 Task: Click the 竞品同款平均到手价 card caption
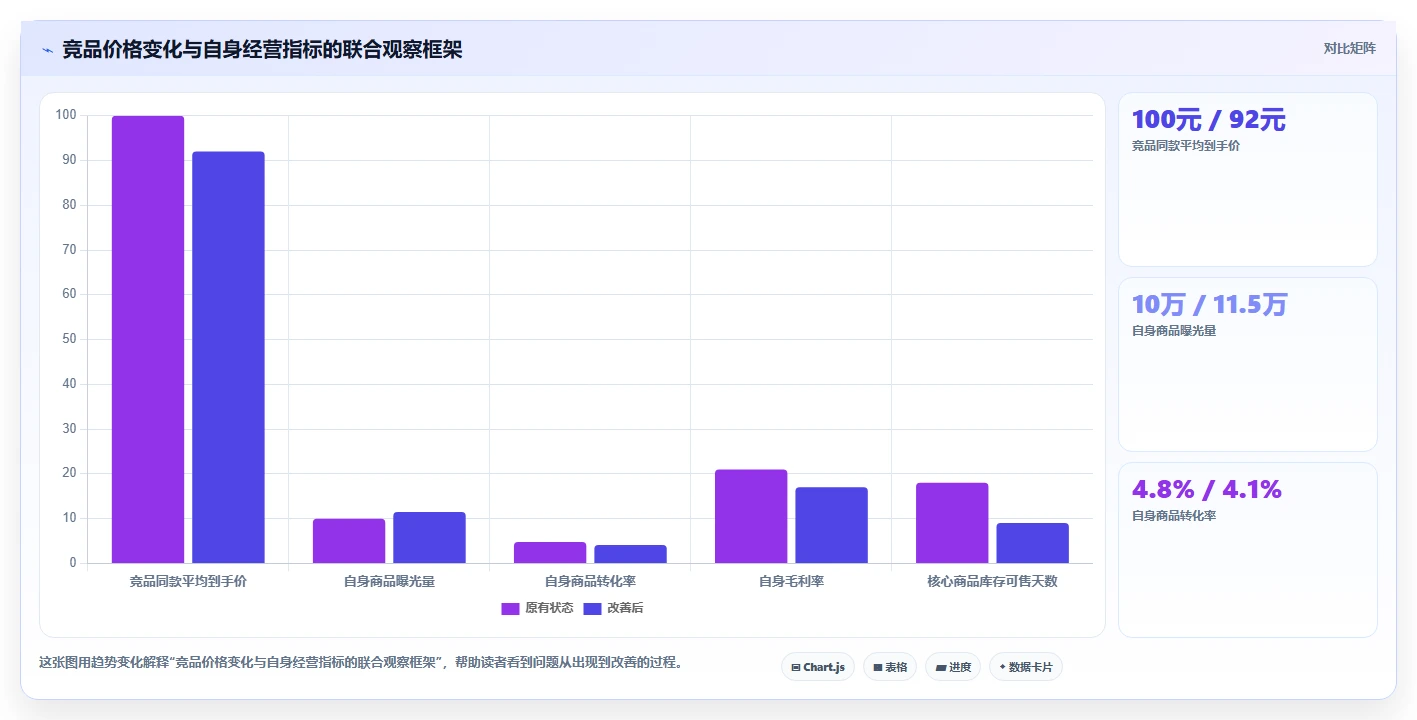click(x=1186, y=146)
